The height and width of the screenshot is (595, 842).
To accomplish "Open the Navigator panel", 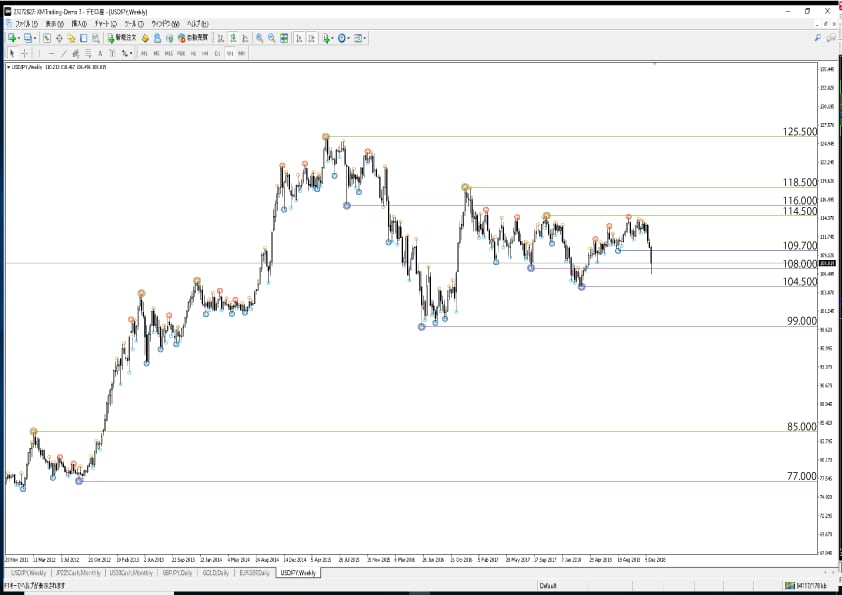I will (71, 38).
